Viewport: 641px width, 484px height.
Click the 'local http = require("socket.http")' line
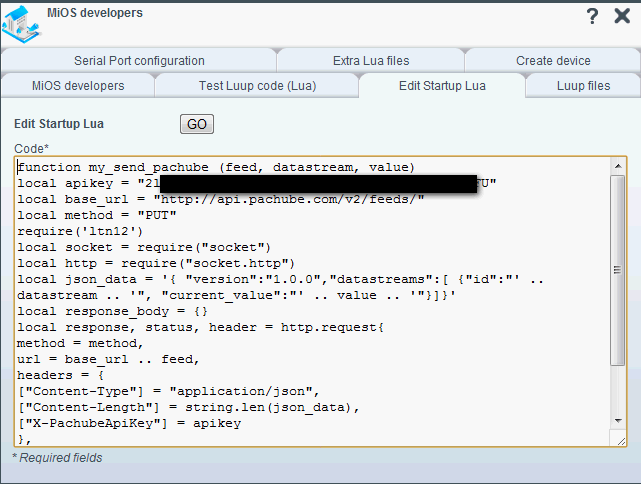click(156, 263)
